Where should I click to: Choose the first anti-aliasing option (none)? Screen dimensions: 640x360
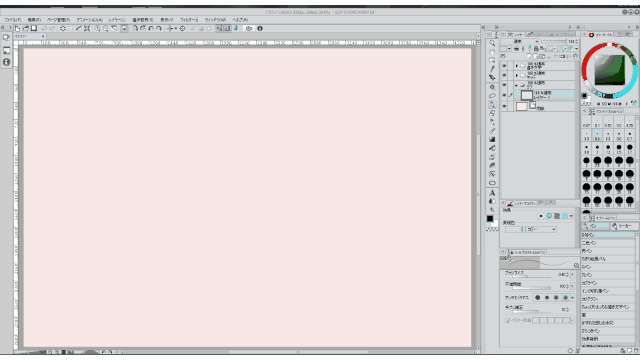click(x=538, y=298)
